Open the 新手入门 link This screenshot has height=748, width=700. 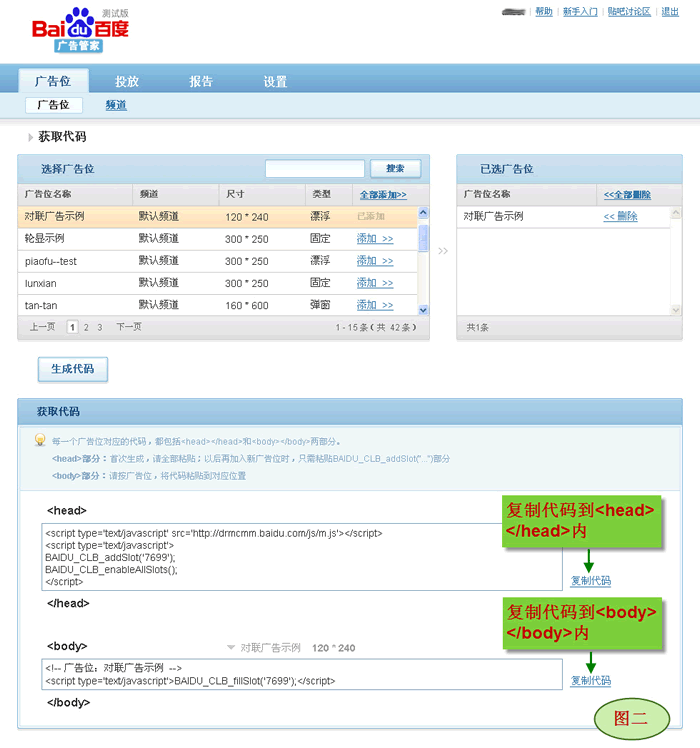pos(580,11)
